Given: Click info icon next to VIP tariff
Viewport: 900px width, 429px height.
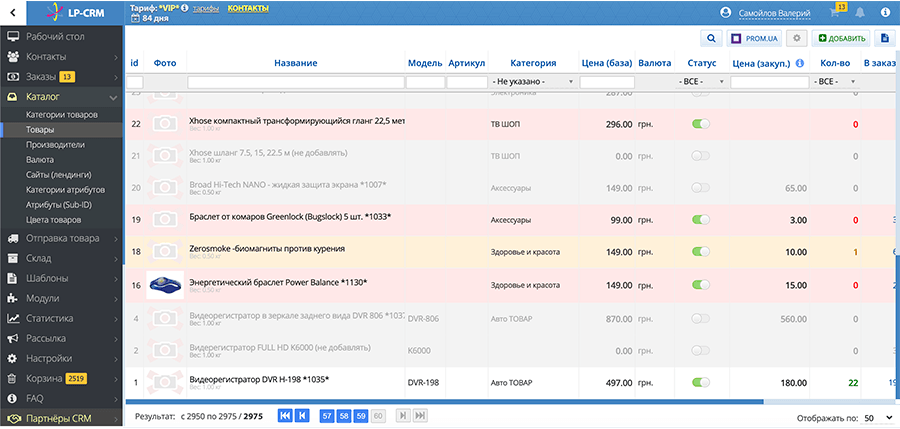Looking at the screenshot, I should 184,8.
